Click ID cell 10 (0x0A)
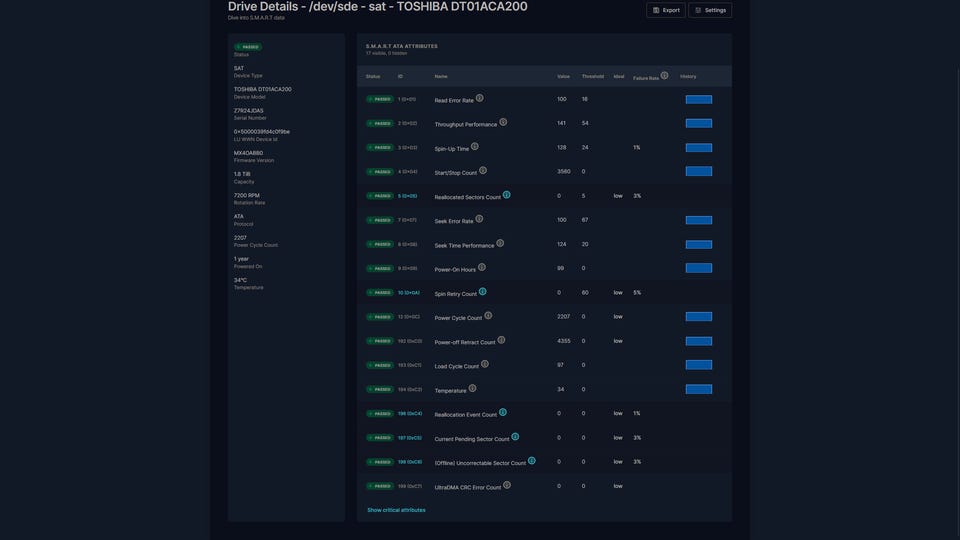This screenshot has height=540, width=960. (x=408, y=293)
